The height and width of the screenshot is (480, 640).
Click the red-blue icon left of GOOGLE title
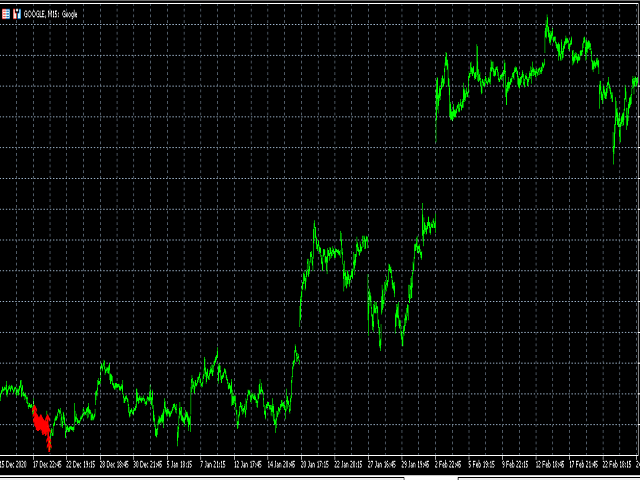tap(17, 14)
